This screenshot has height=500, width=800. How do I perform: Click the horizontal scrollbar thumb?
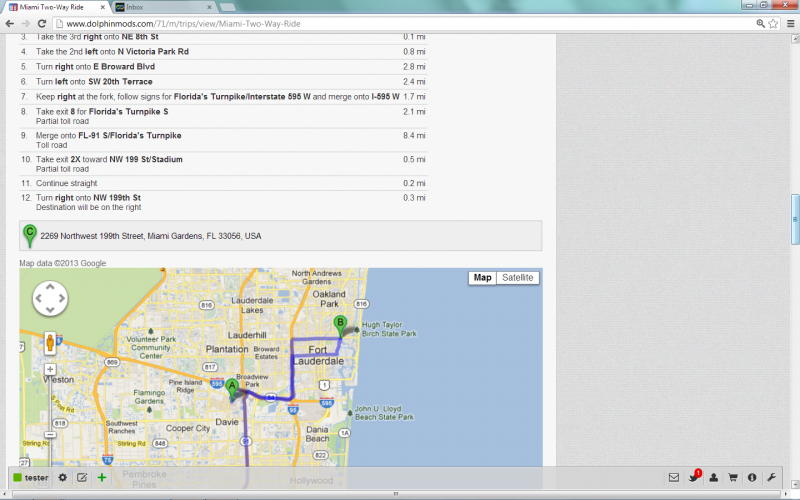point(395,494)
